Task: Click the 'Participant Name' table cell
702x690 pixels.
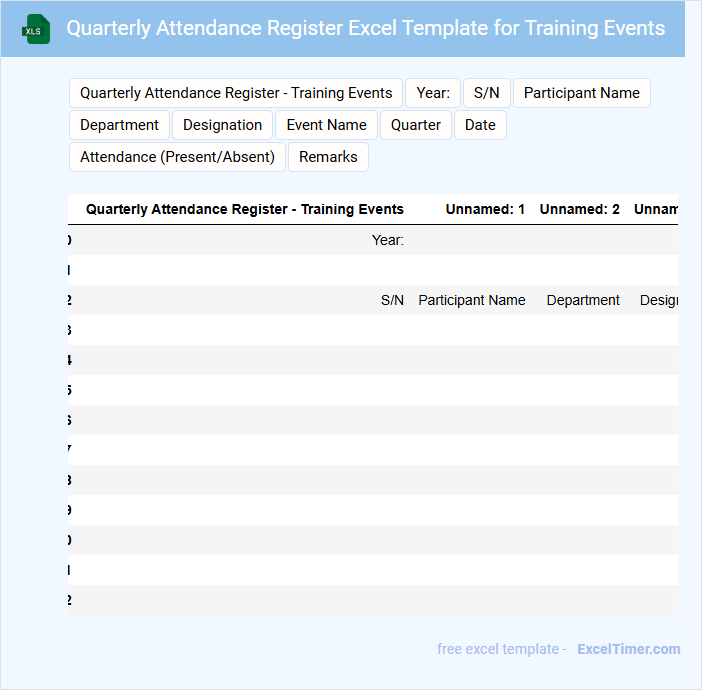Action: (x=472, y=300)
